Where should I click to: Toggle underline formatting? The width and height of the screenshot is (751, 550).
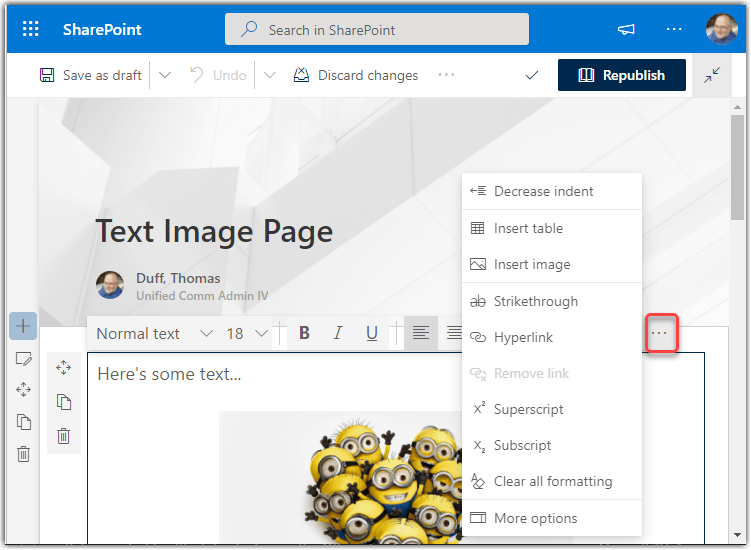(x=372, y=333)
